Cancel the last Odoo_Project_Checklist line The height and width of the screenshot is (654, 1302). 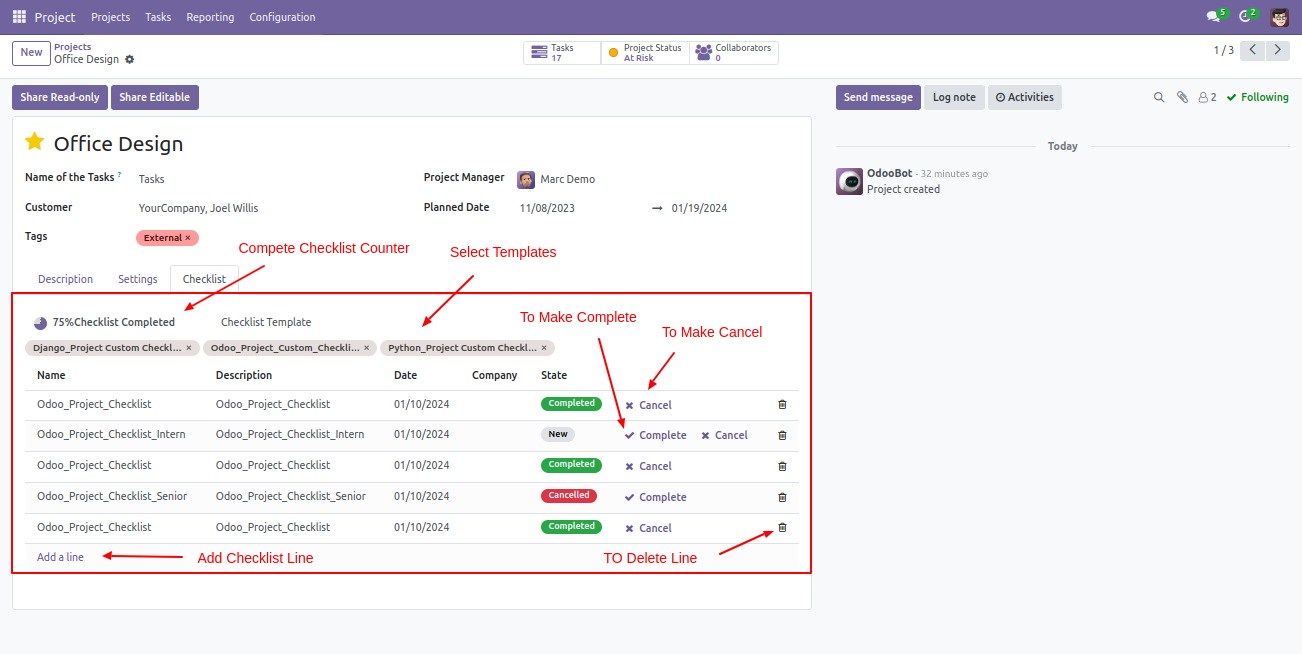648,528
